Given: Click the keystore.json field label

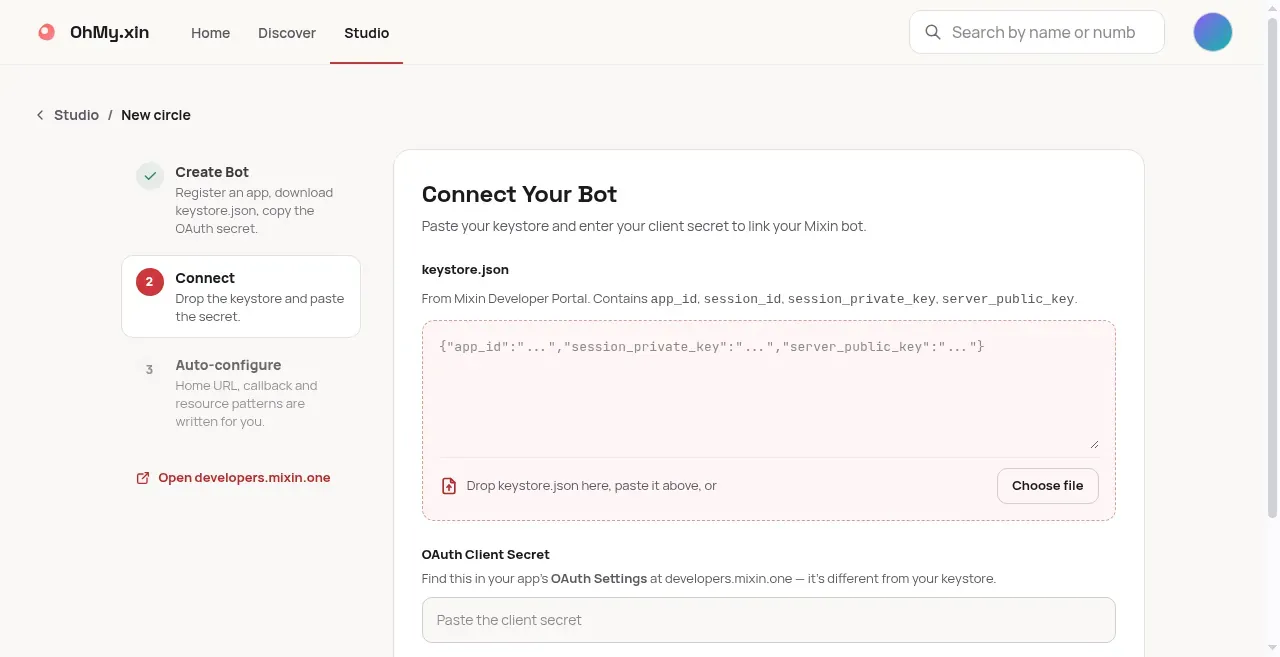Looking at the screenshot, I should coord(465,270).
